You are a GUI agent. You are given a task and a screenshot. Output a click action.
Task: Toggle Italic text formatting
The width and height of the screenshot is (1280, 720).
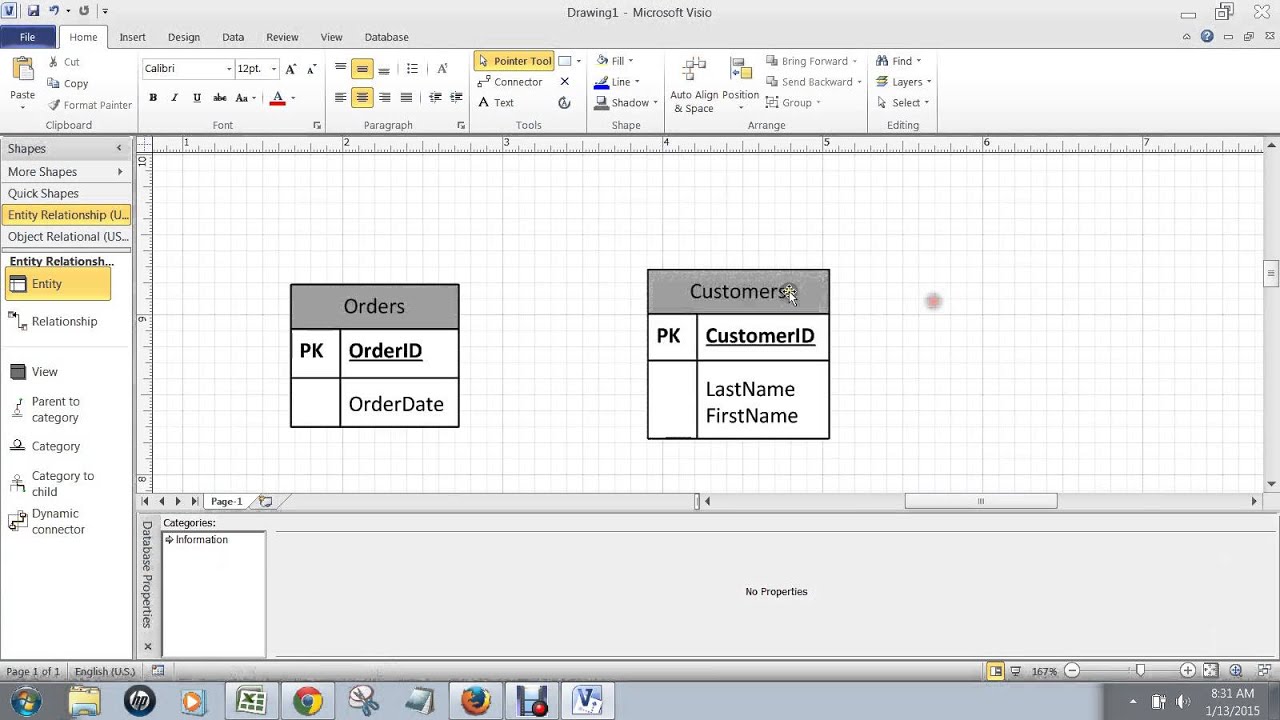click(x=175, y=98)
